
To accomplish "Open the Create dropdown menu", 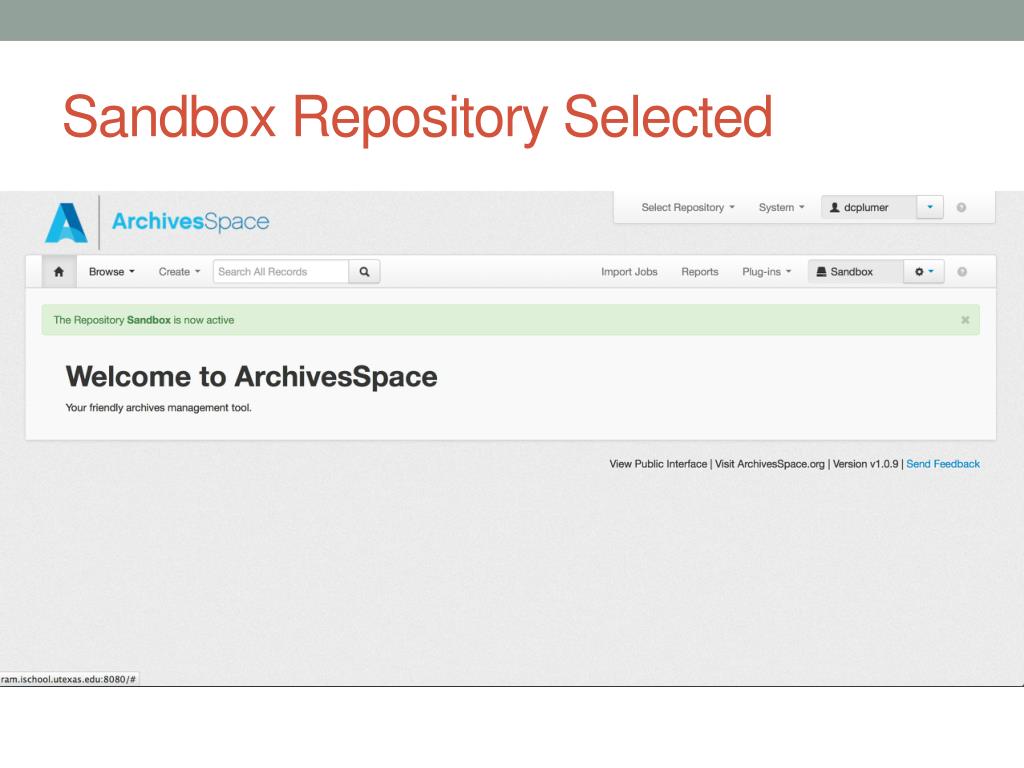I will (179, 272).
